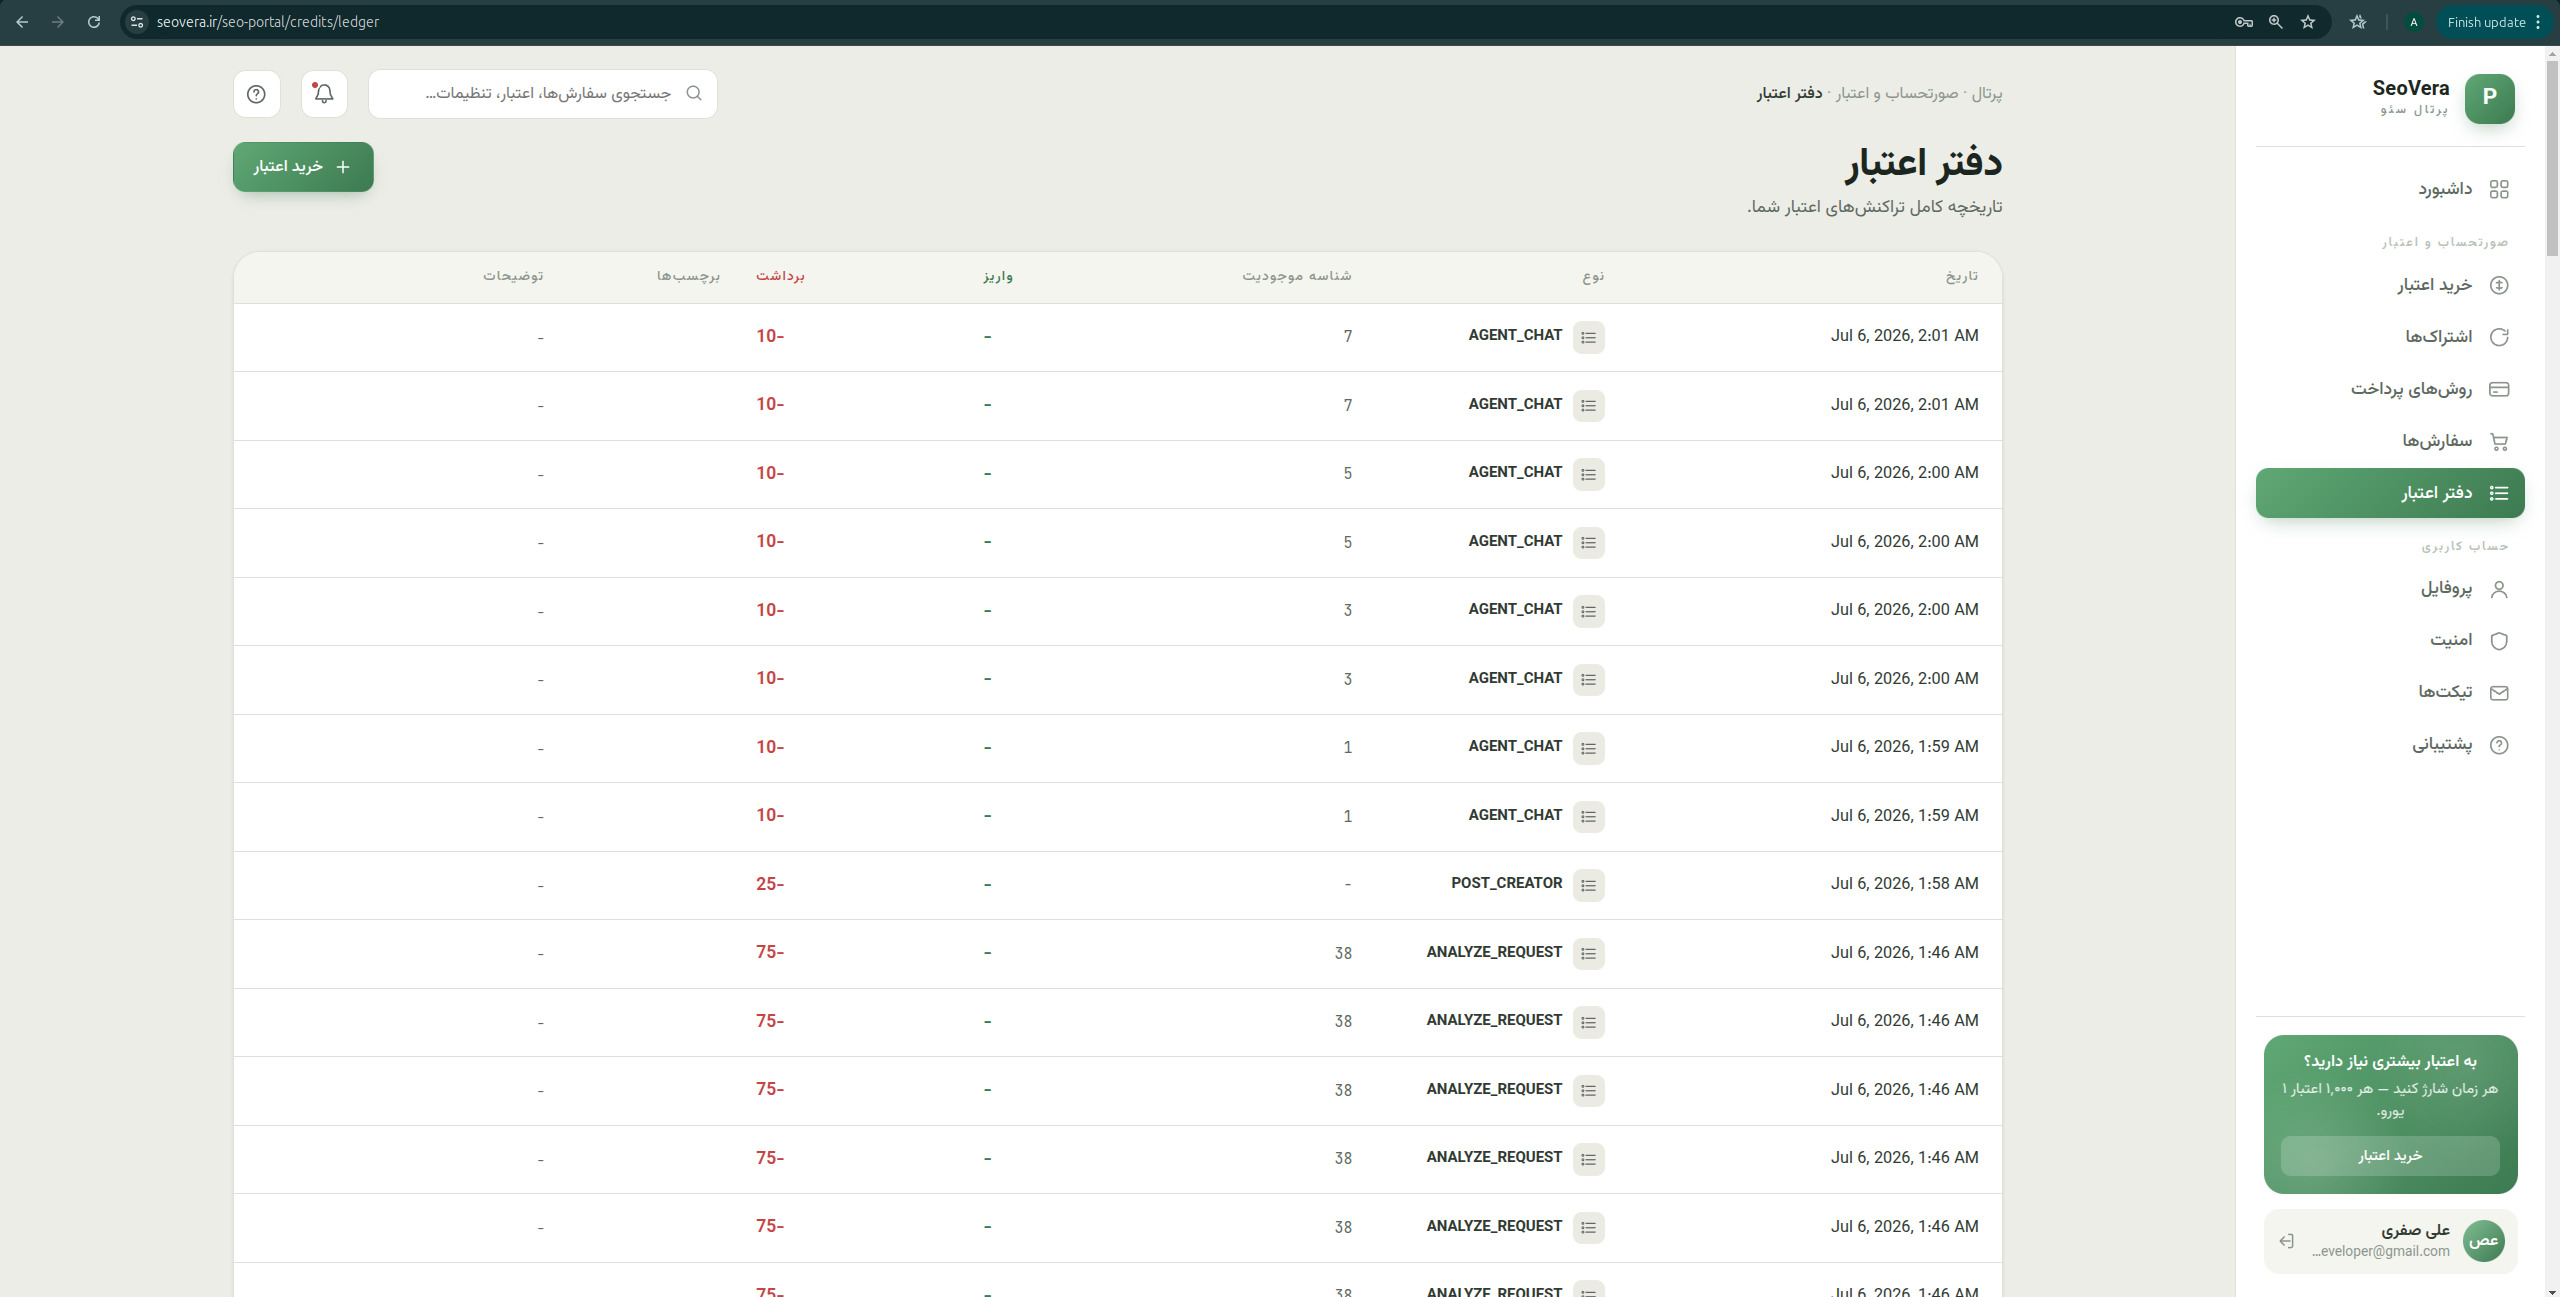Click the Finish update button

tap(2494, 22)
